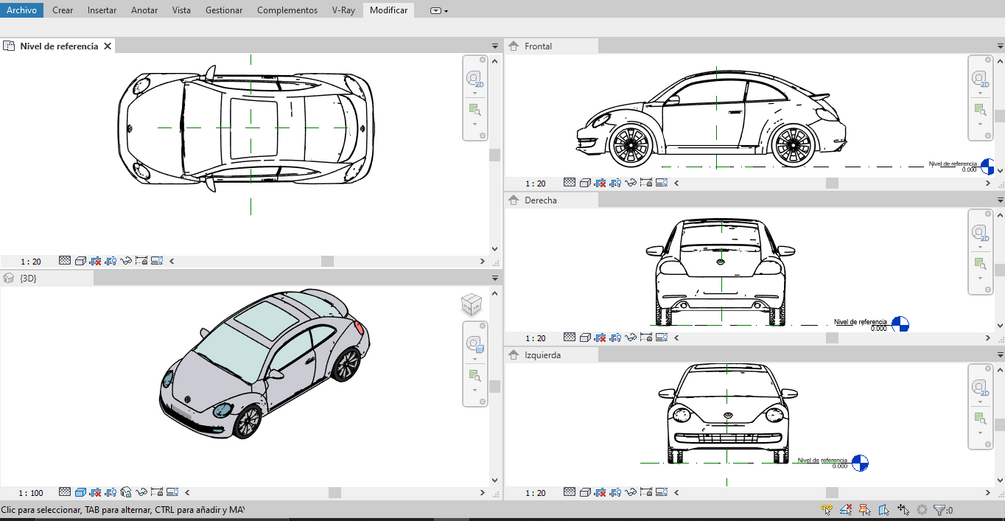Toggle Select Underlay Elements in status bar
Viewport: 1005px width, 521px height.
(x=845, y=510)
